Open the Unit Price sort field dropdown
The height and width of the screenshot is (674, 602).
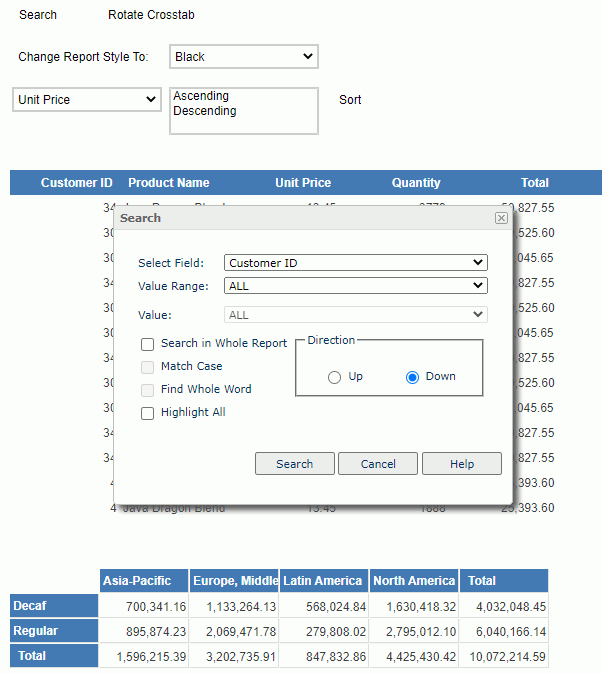(x=86, y=100)
